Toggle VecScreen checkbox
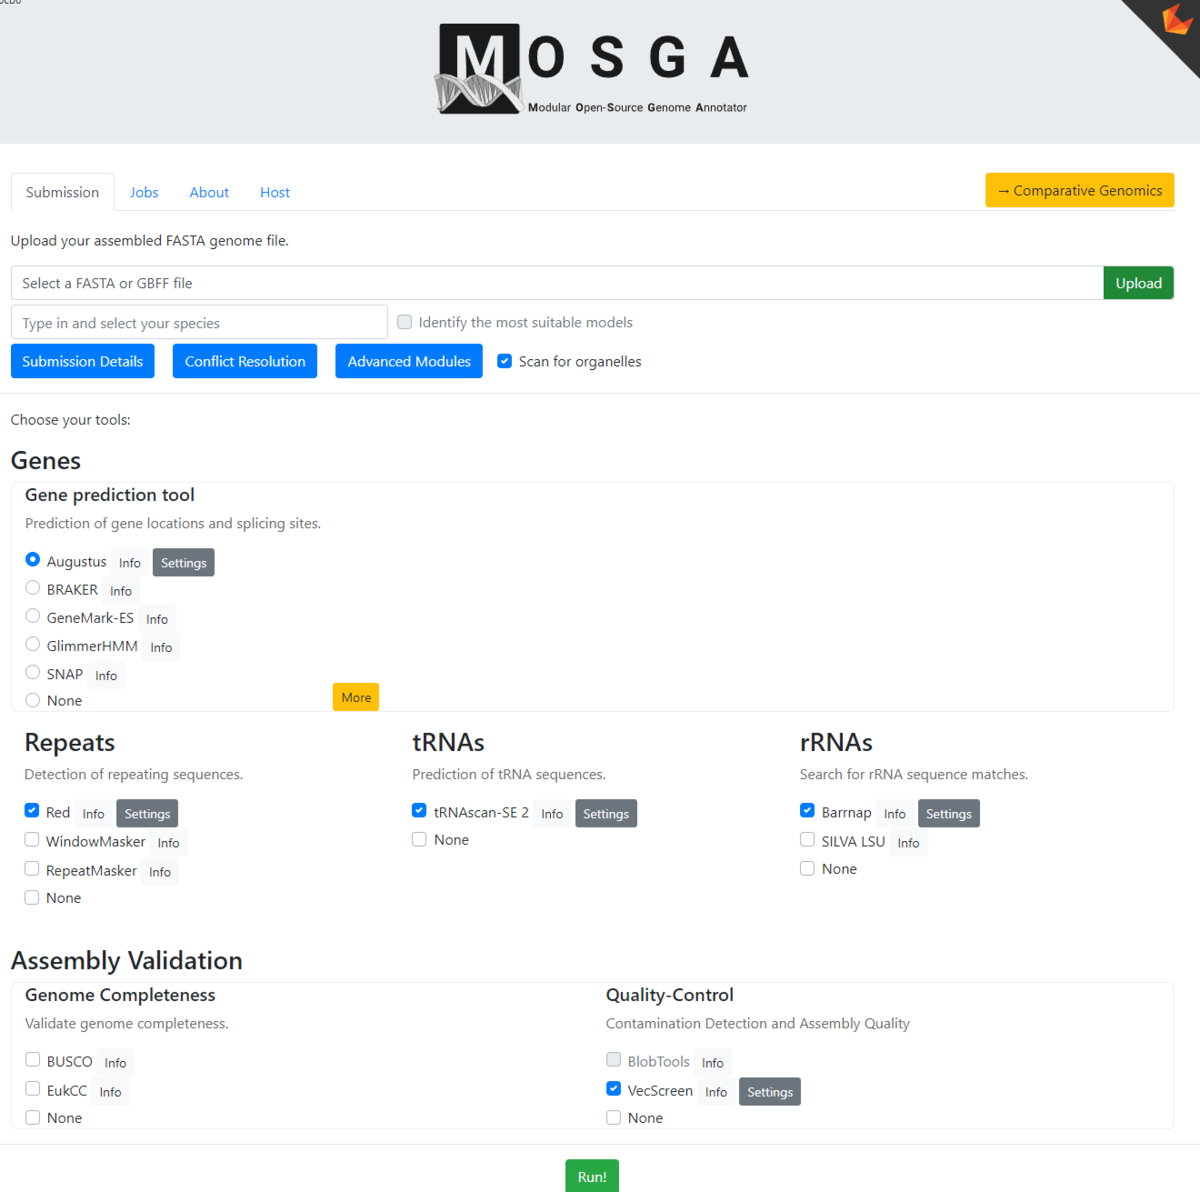The width and height of the screenshot is (1200, 1192). point(614,1089)
